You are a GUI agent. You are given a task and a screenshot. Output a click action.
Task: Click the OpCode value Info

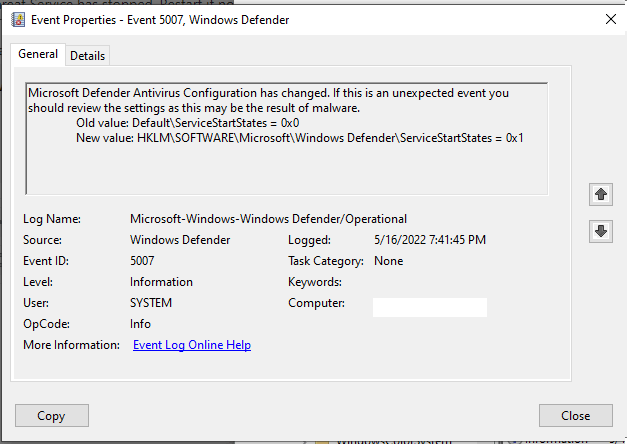point(140,324)
